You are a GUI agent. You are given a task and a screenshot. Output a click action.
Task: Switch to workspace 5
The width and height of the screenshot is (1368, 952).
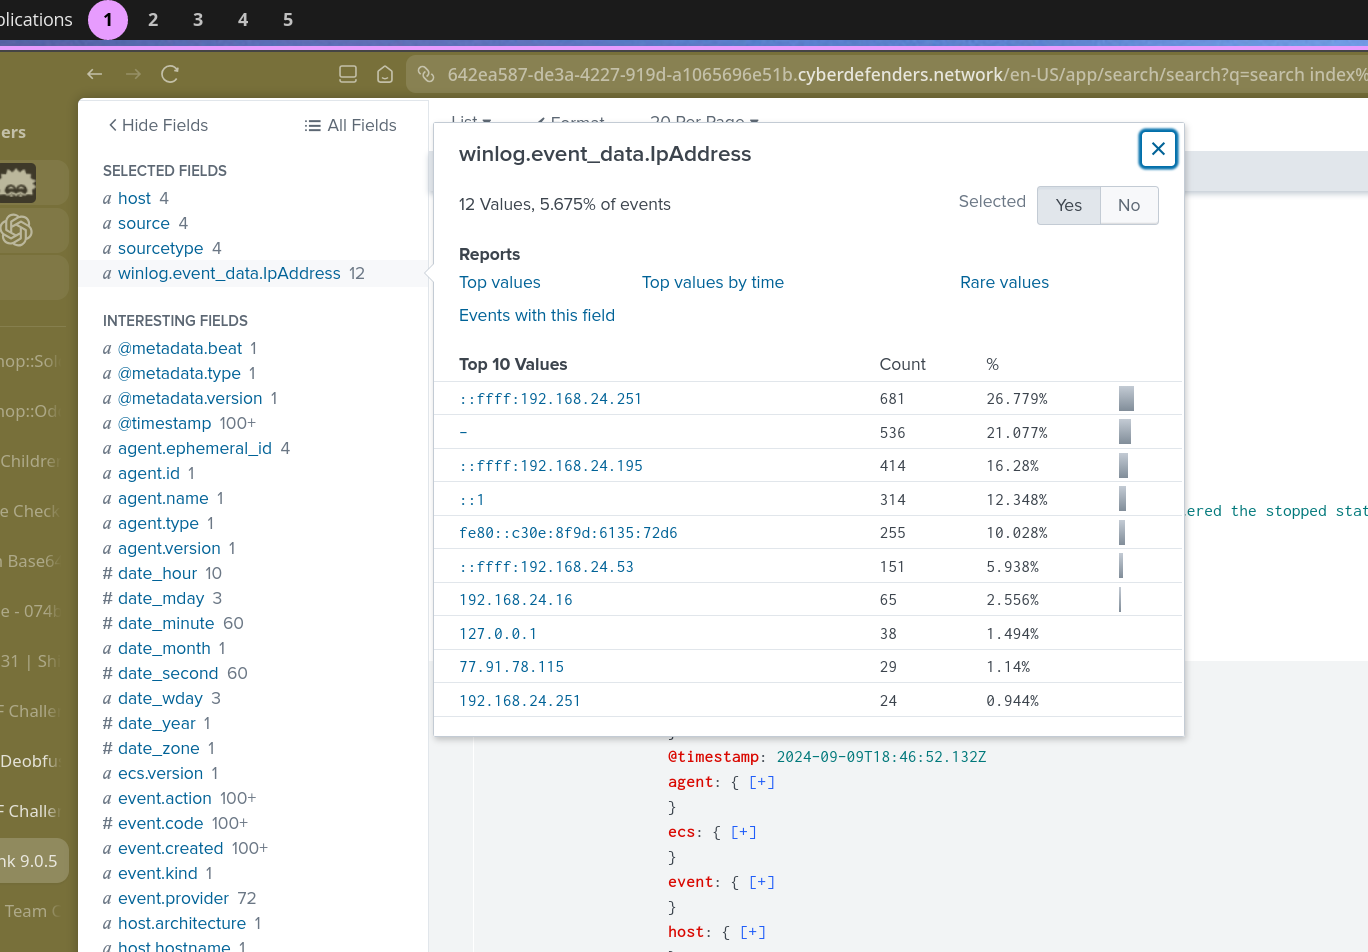pyautogui.click(x=288, y=20)
